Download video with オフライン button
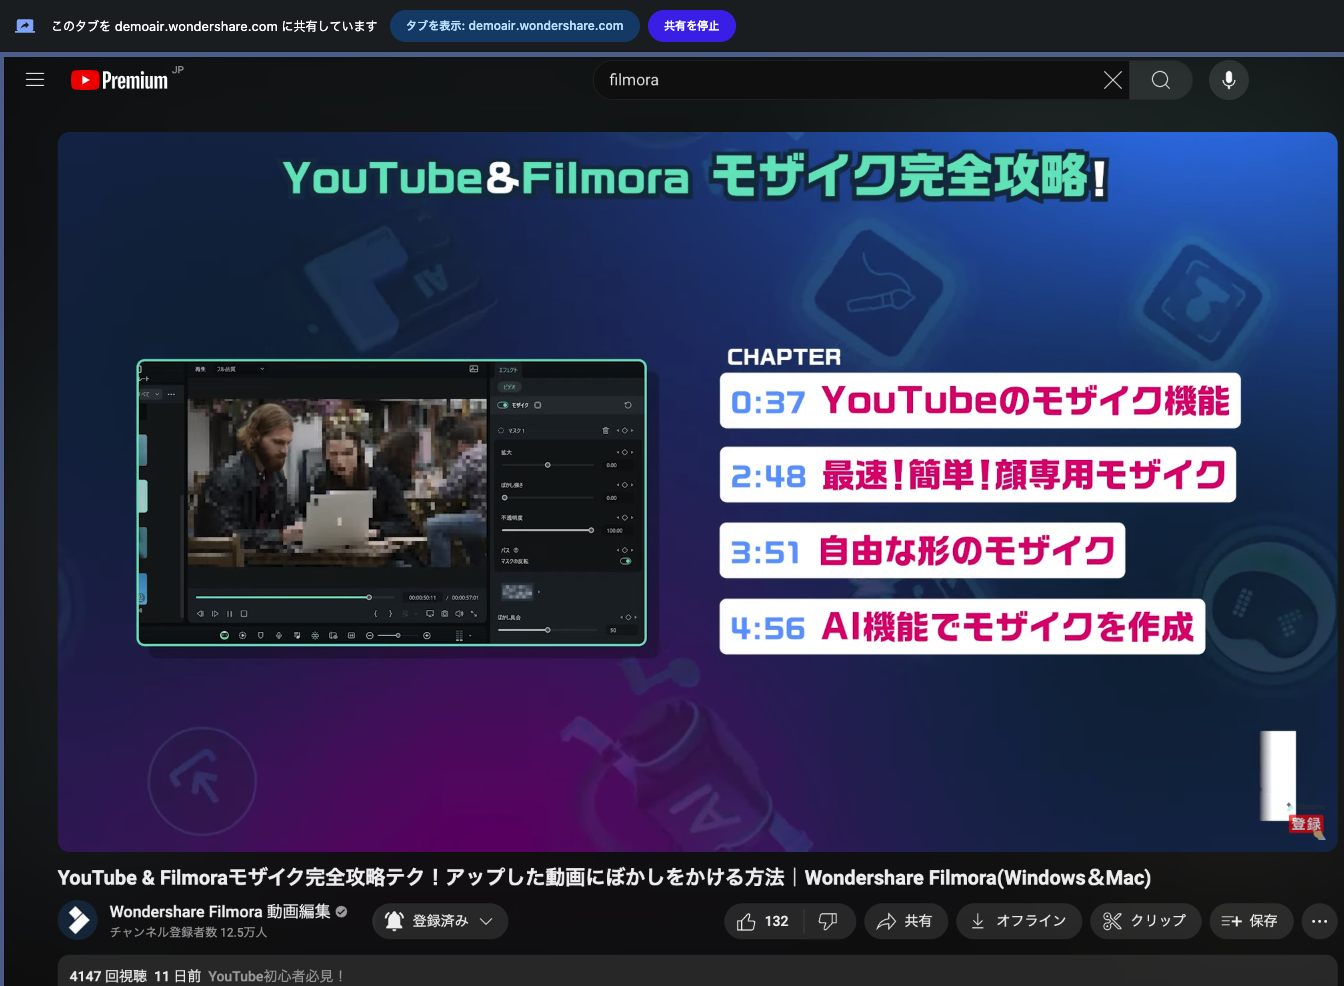This screenshot has height=986, width=1344. 1019,921
